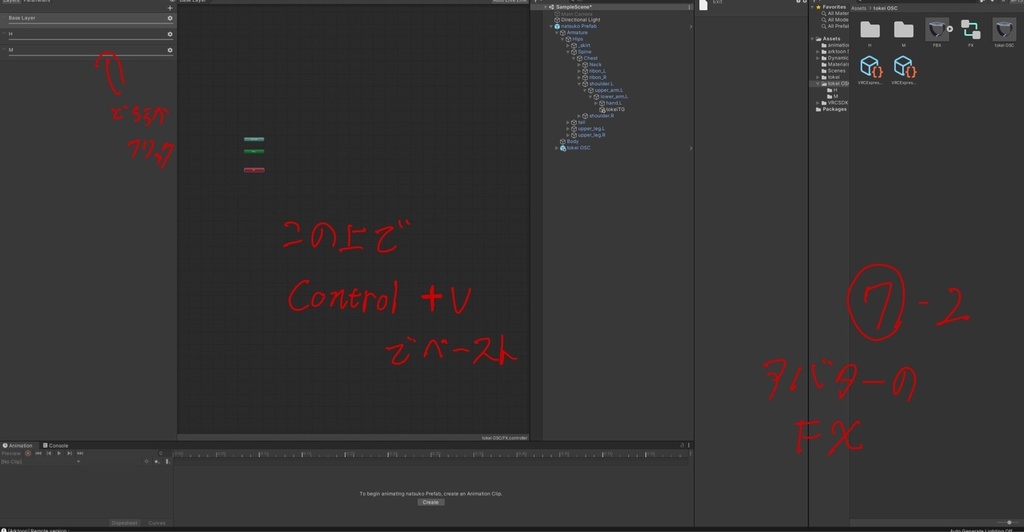Open settings gear of M layer

point(170,50)
